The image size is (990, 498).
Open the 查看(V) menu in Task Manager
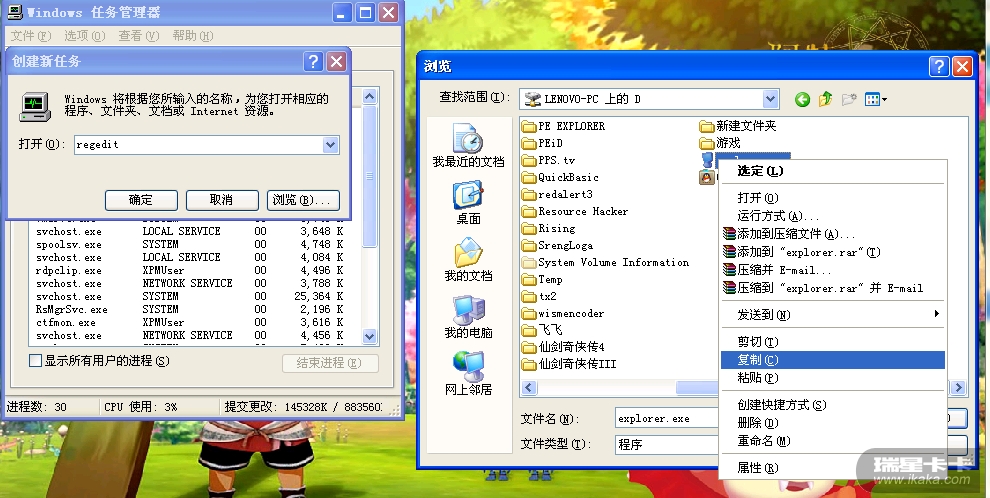(x=139, y=36)
